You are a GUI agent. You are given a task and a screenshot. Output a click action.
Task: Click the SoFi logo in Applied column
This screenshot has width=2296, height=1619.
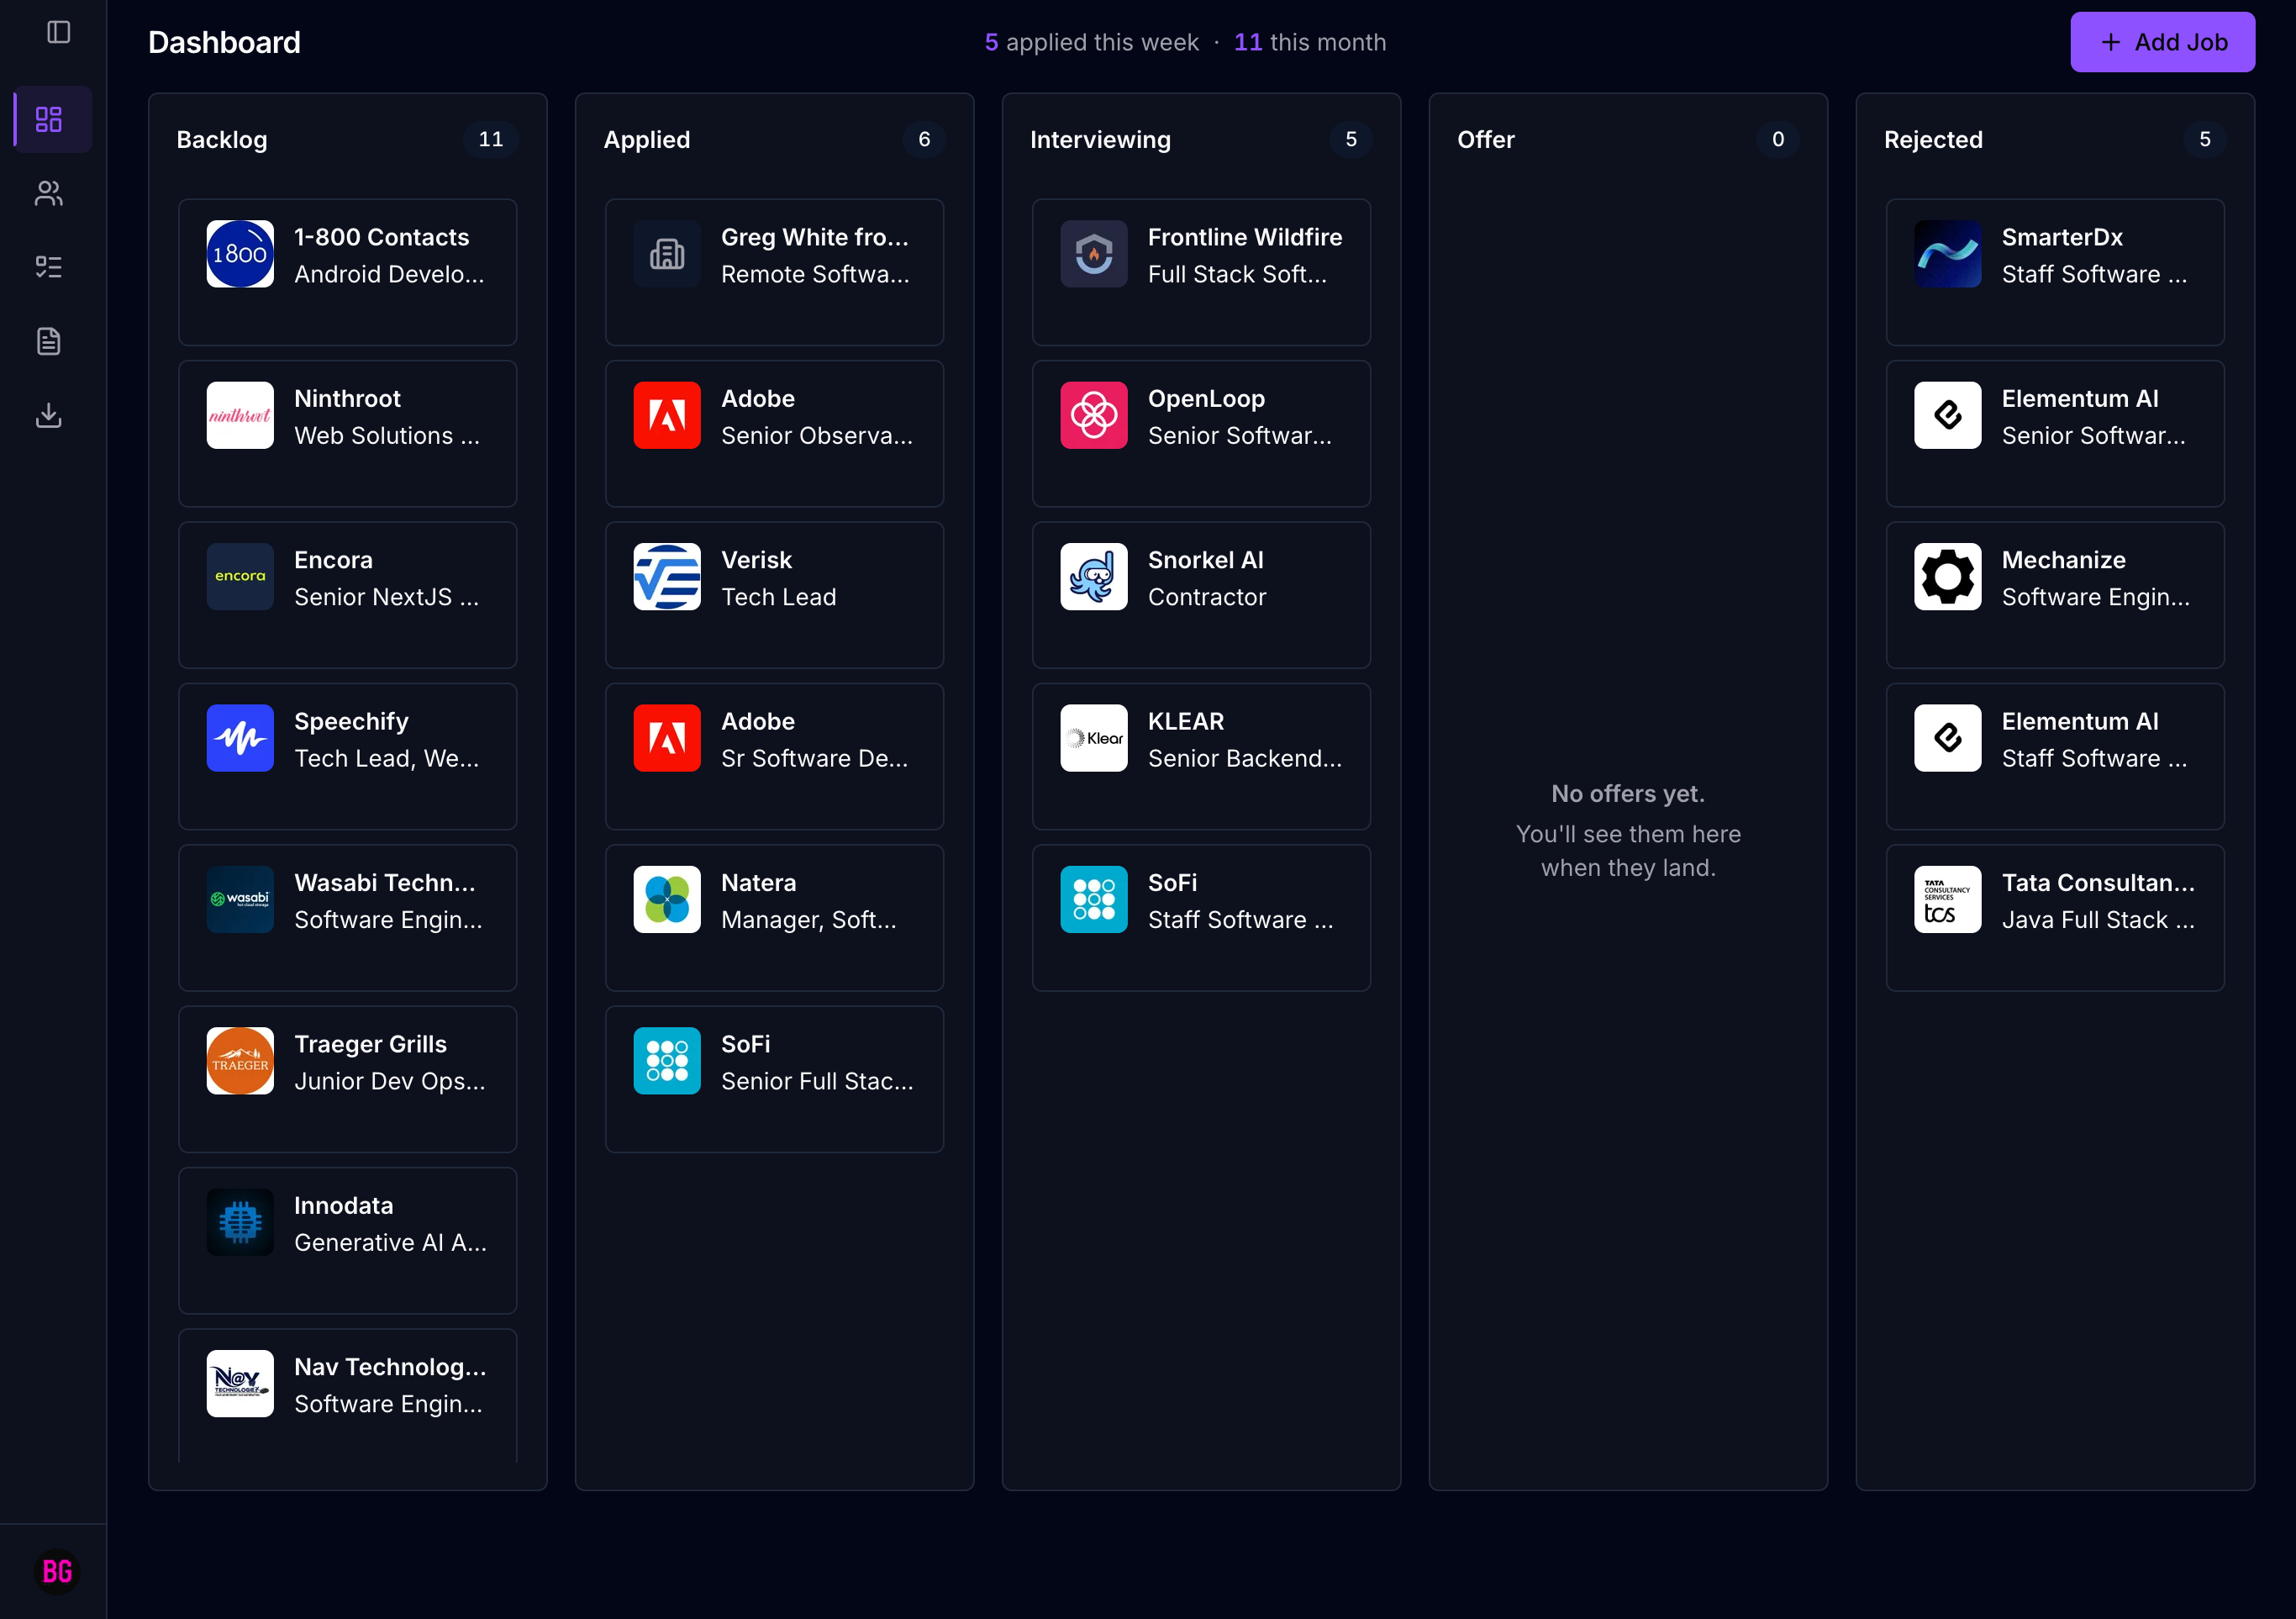click(667, 1061)
